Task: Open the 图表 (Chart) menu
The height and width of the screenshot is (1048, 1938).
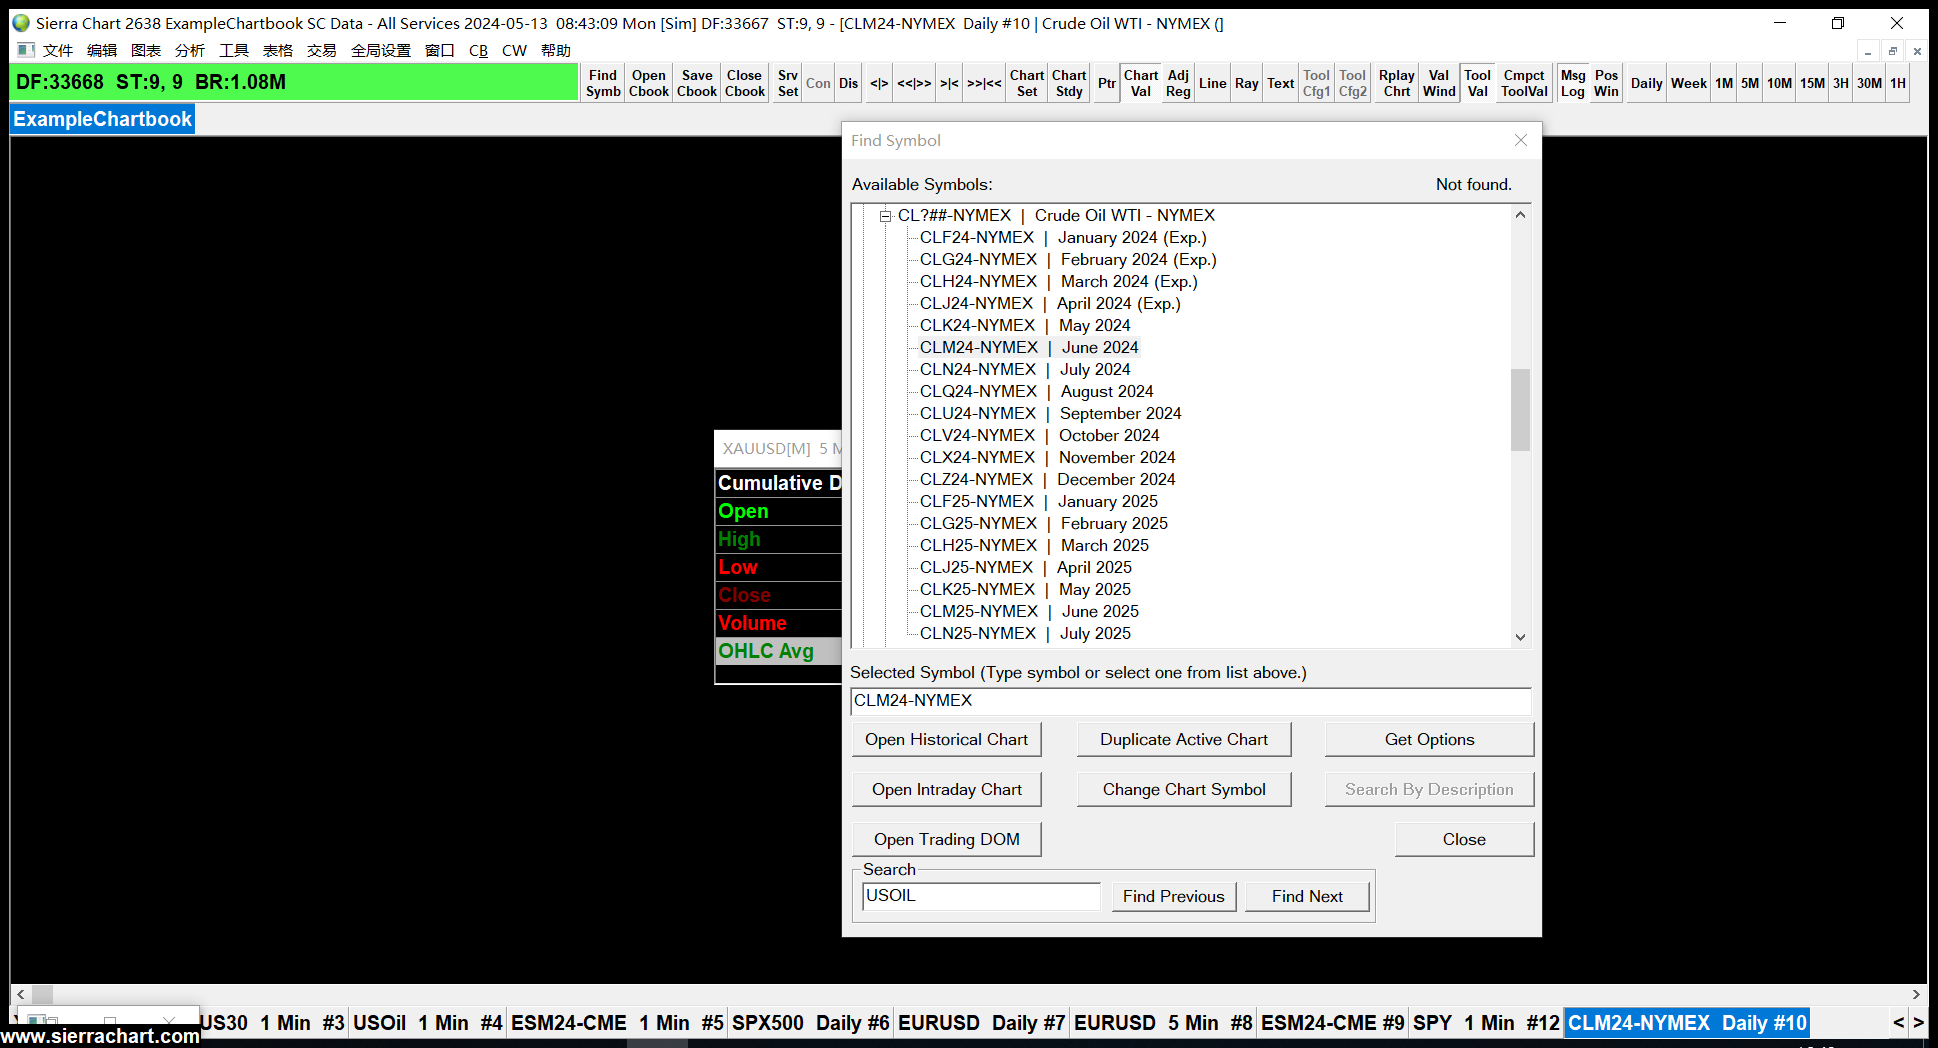Action: (x=146, y=51)
